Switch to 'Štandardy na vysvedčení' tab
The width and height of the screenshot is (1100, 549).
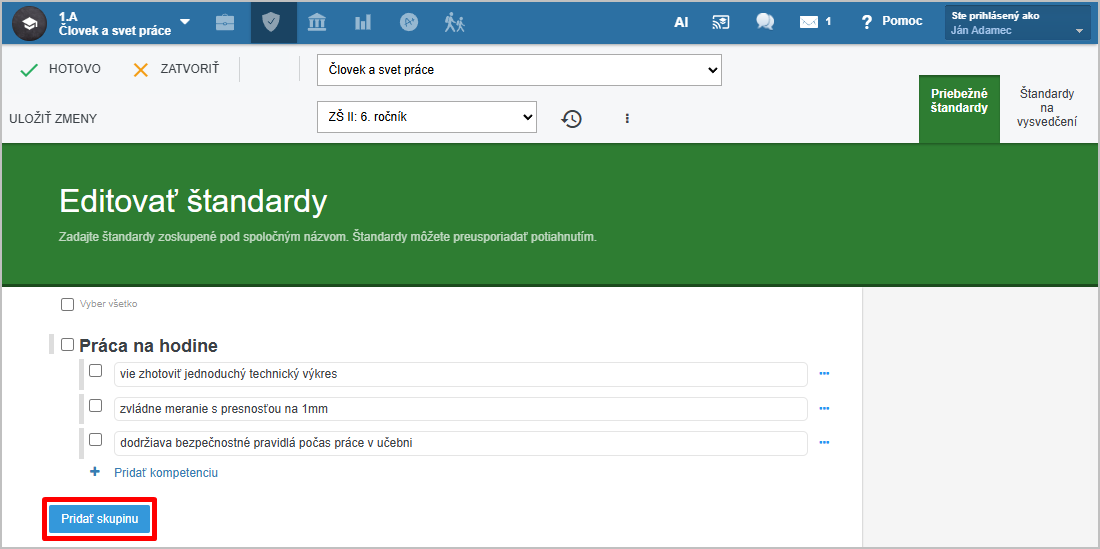(x=1046, y=108)
